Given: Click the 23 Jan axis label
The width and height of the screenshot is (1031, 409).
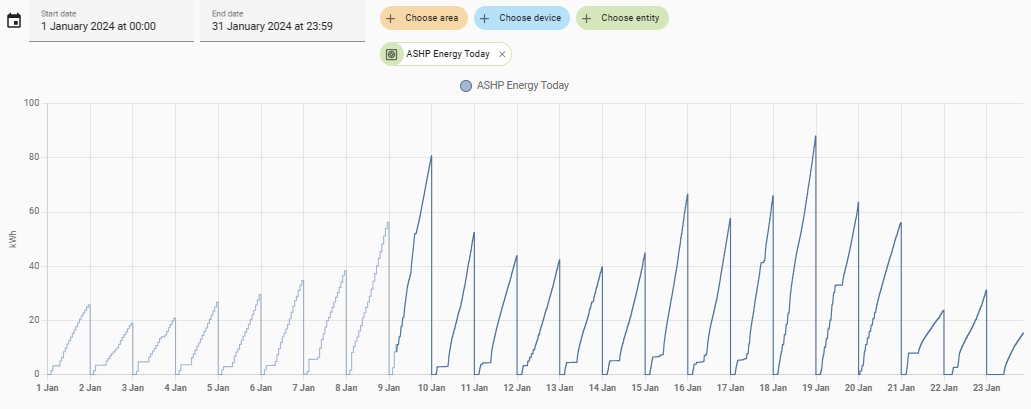Looking at the screenshot, I should (x=987, y=388).
